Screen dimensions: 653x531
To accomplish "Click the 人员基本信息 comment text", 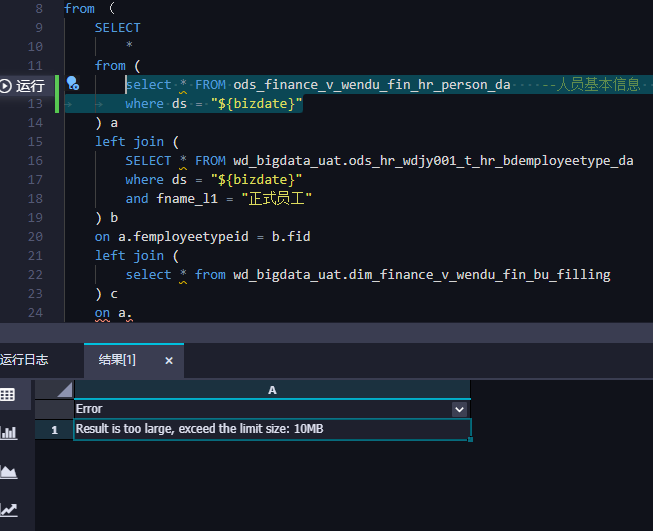I will 598,85.
